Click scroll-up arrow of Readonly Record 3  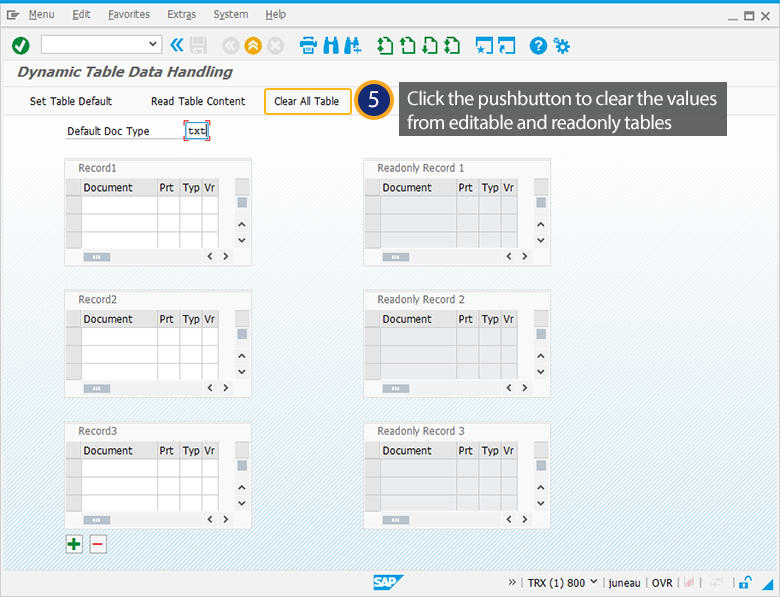tap(541, 488)
